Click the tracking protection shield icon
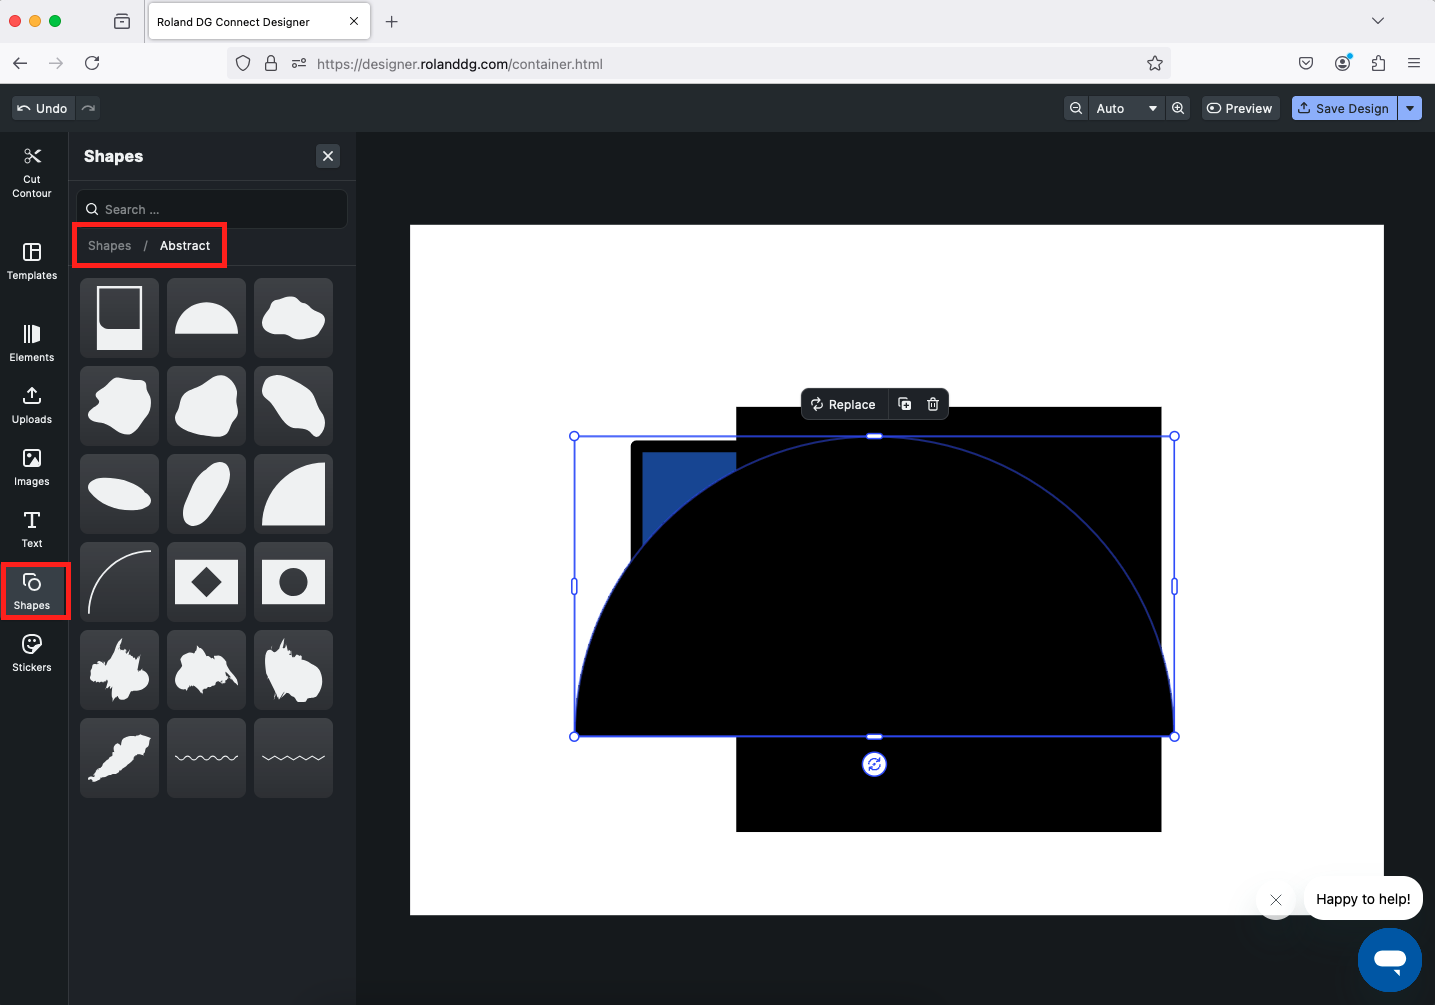This screenshot has width=1435, height=1005. point(243,64)
